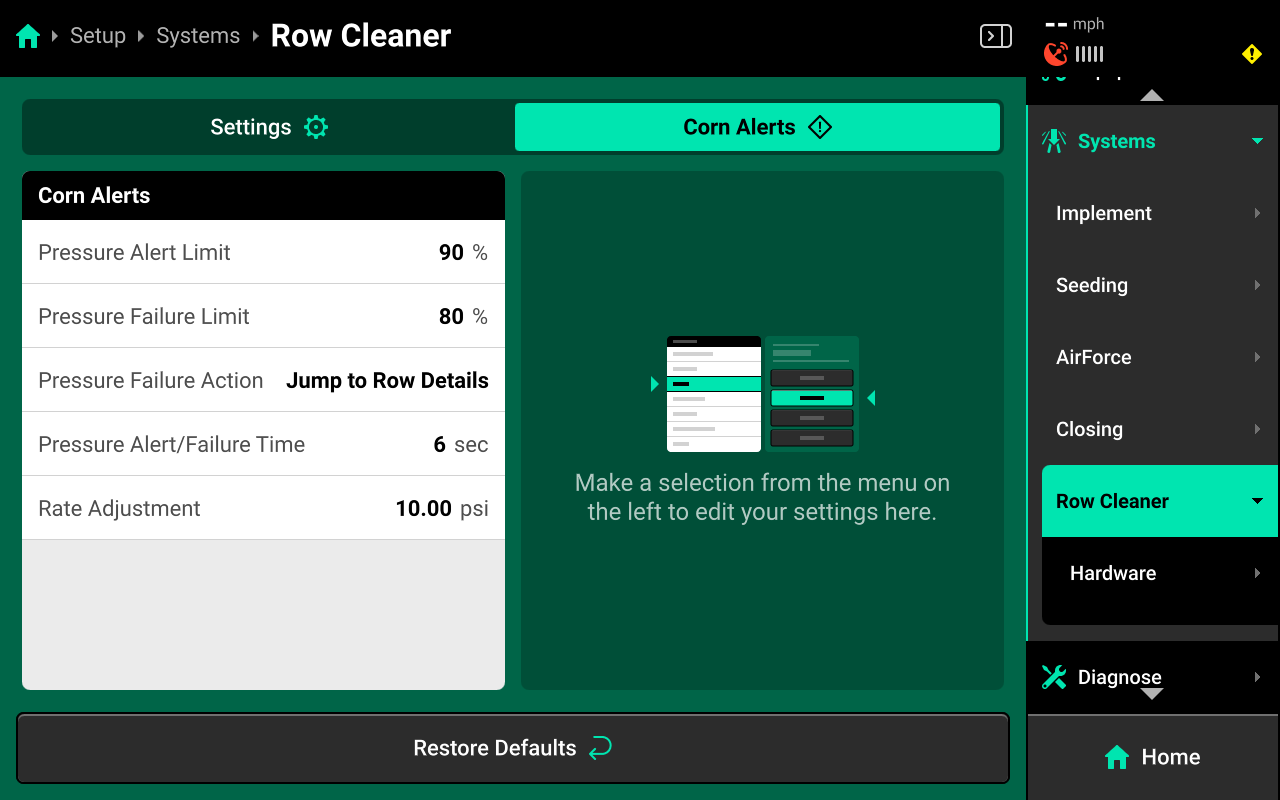This screenshot has width=1280, height=800.
Task: Toggle the side panel collapse icon
Action: 995,37
